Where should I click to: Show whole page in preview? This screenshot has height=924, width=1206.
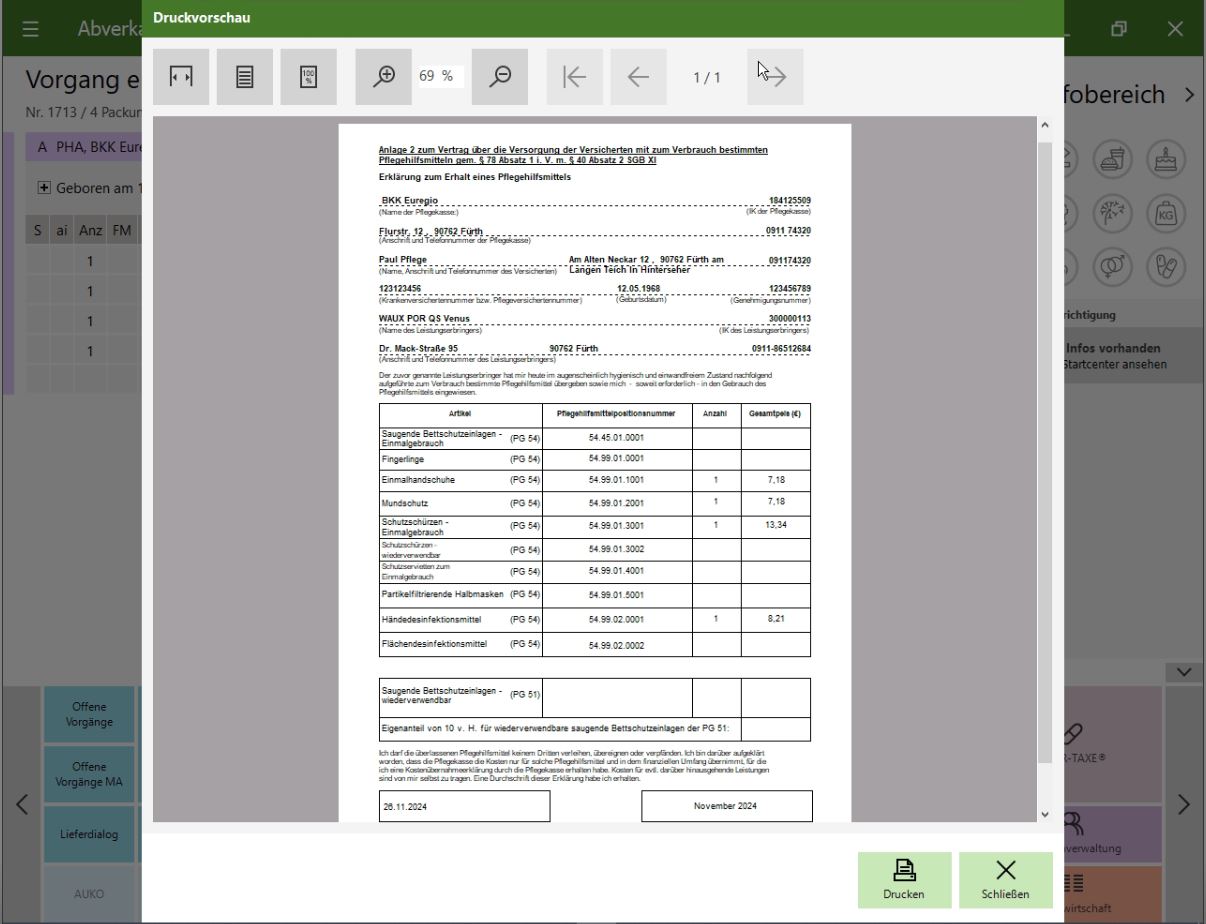[245, 77]
